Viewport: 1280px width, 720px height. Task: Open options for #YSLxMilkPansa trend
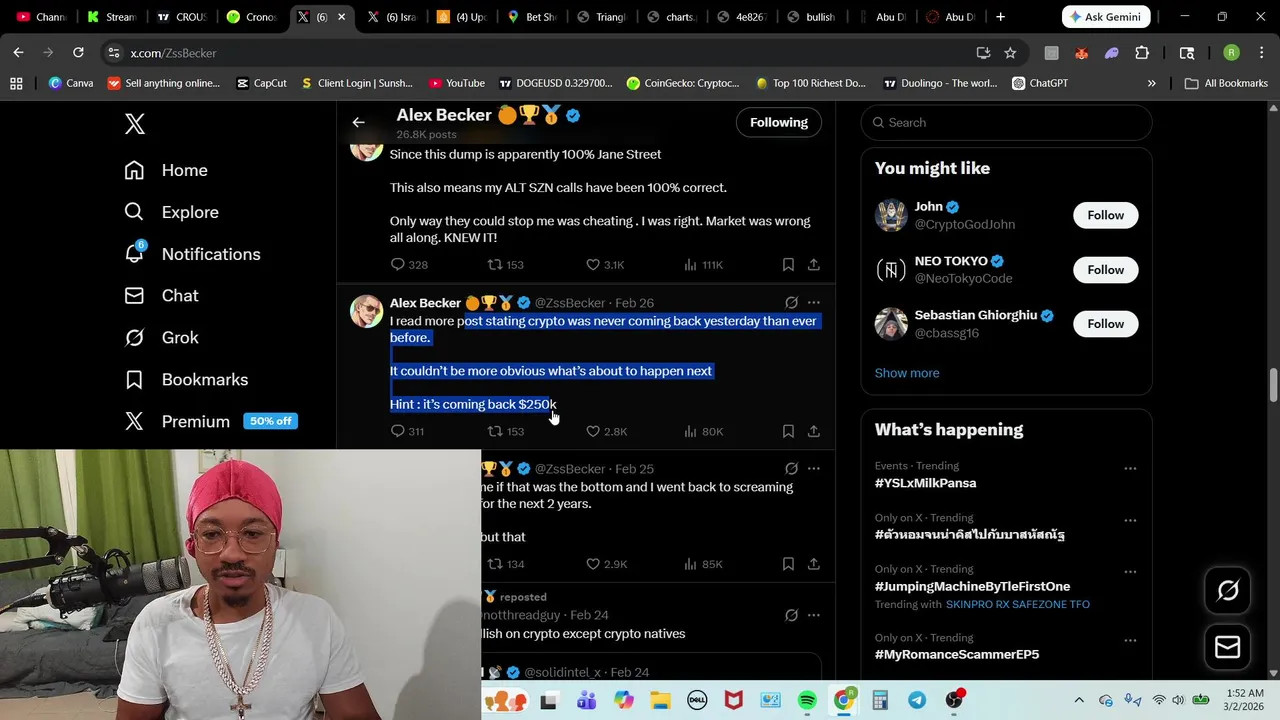[1130, 468]
